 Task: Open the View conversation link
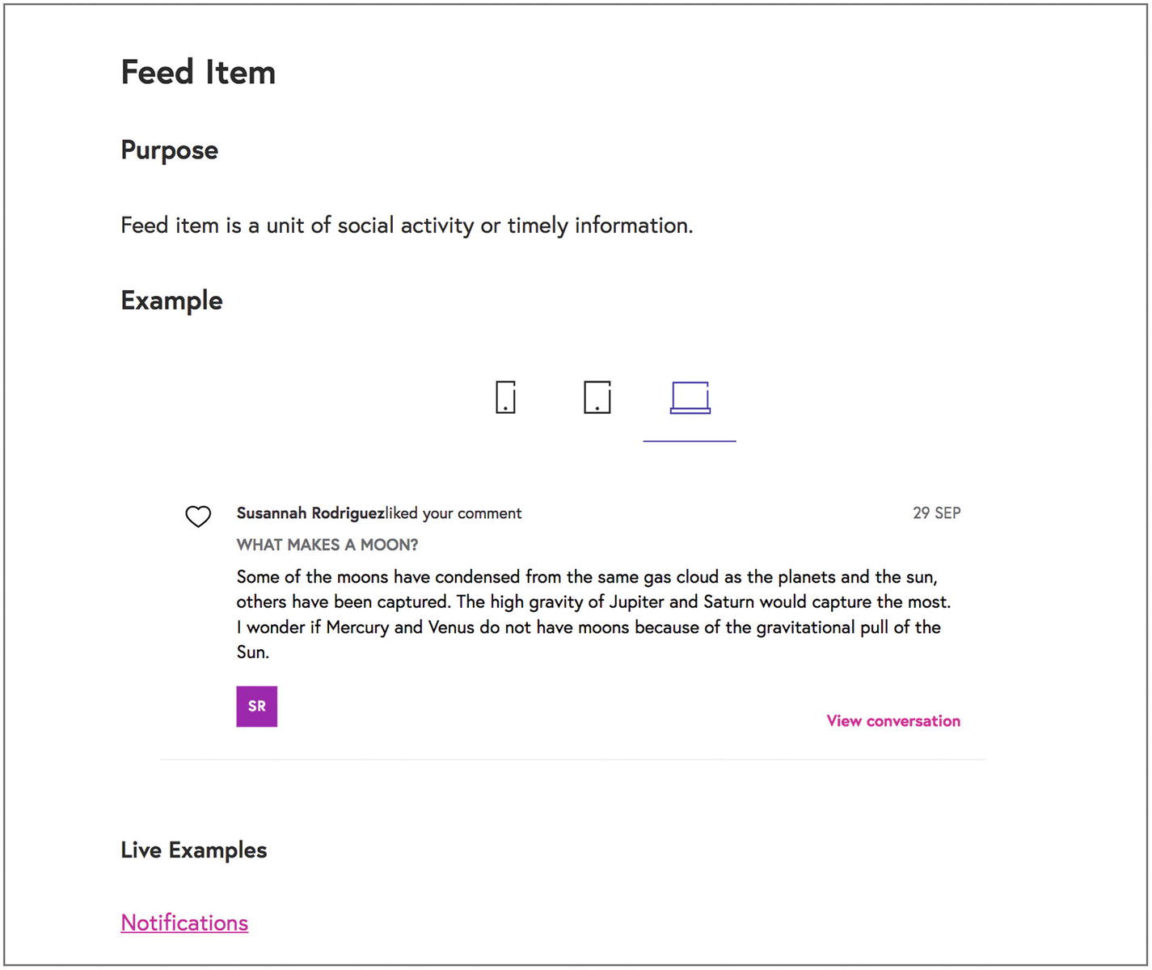[x=893, y=721]
